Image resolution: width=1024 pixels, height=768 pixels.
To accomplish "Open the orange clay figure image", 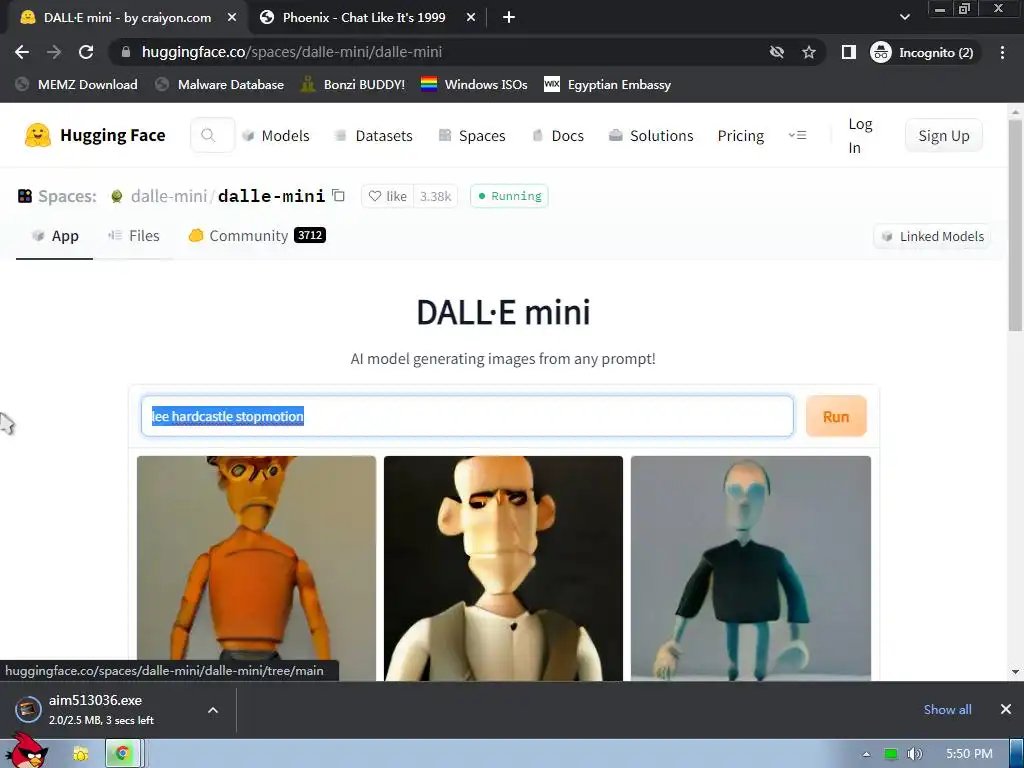I will (256, 568).
